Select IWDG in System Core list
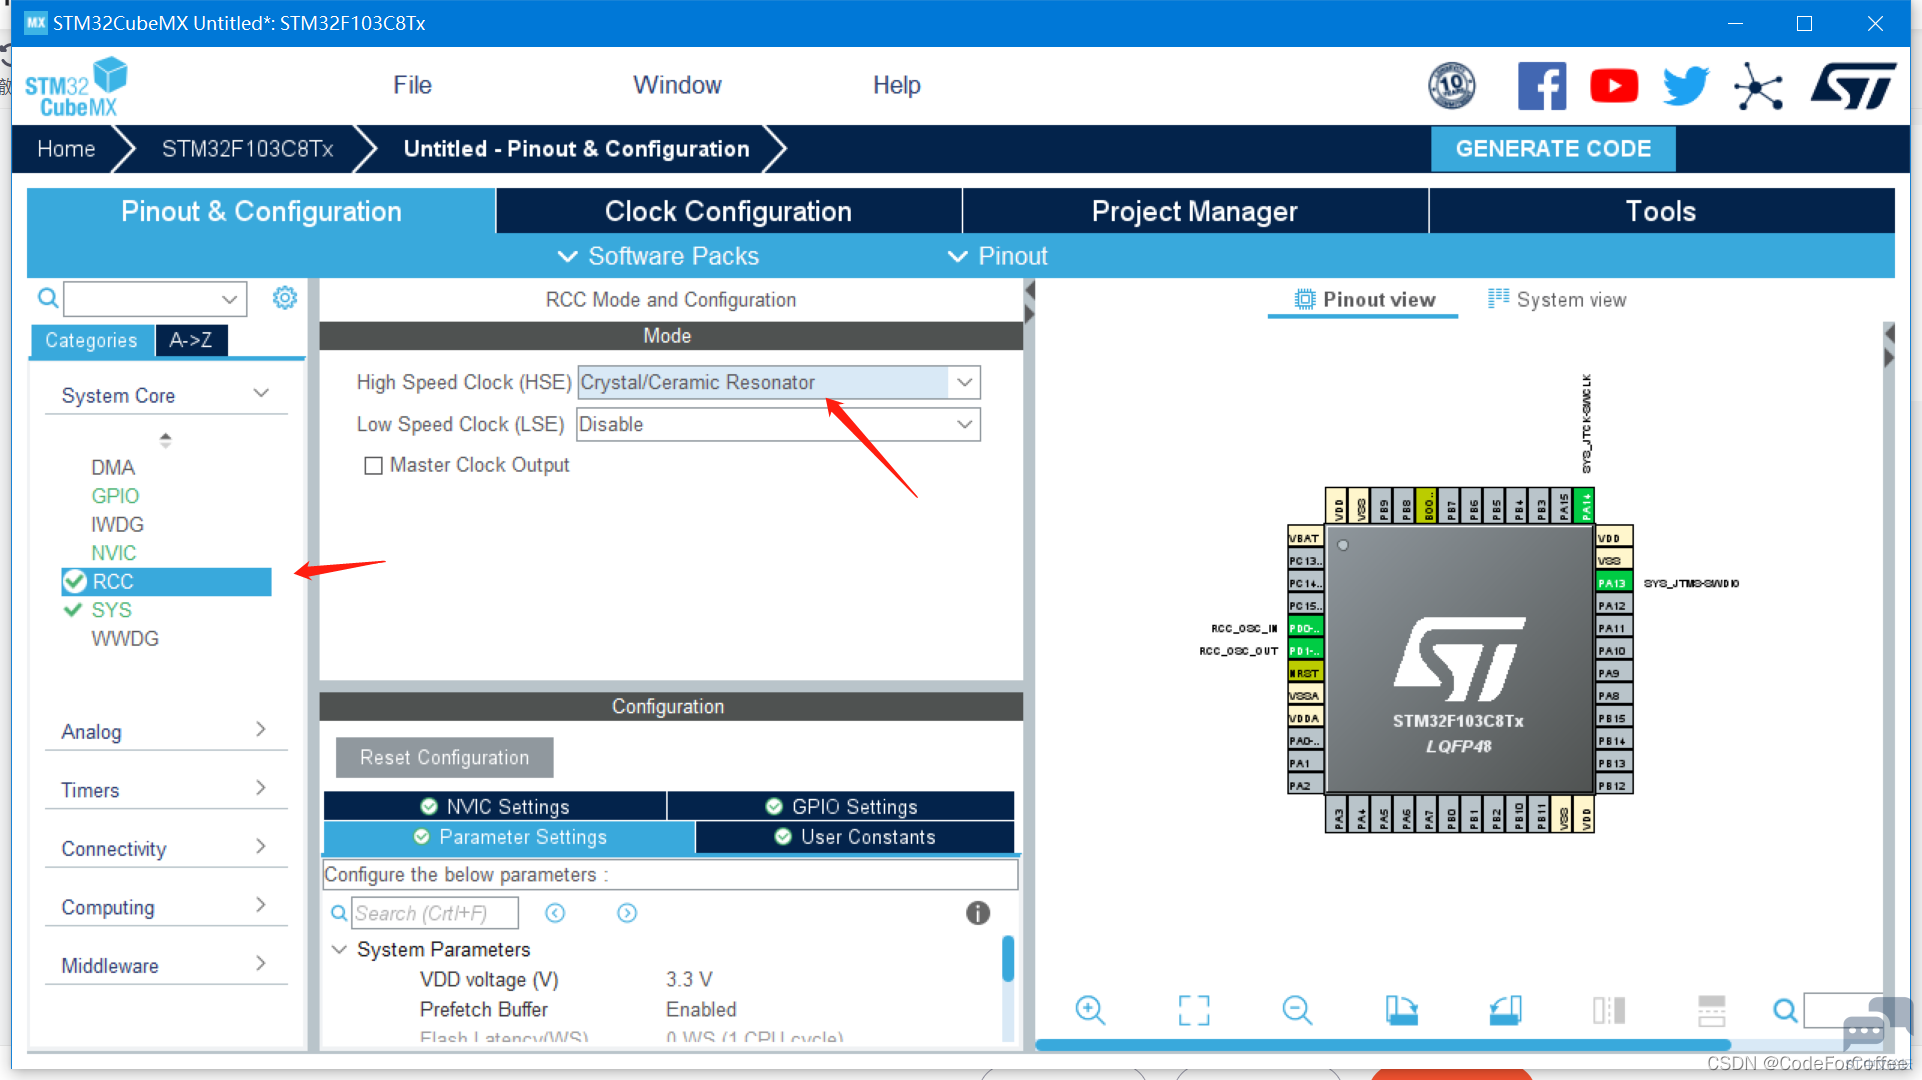The height and width of the screenshot is (1080, 1922). click(118, 524)
